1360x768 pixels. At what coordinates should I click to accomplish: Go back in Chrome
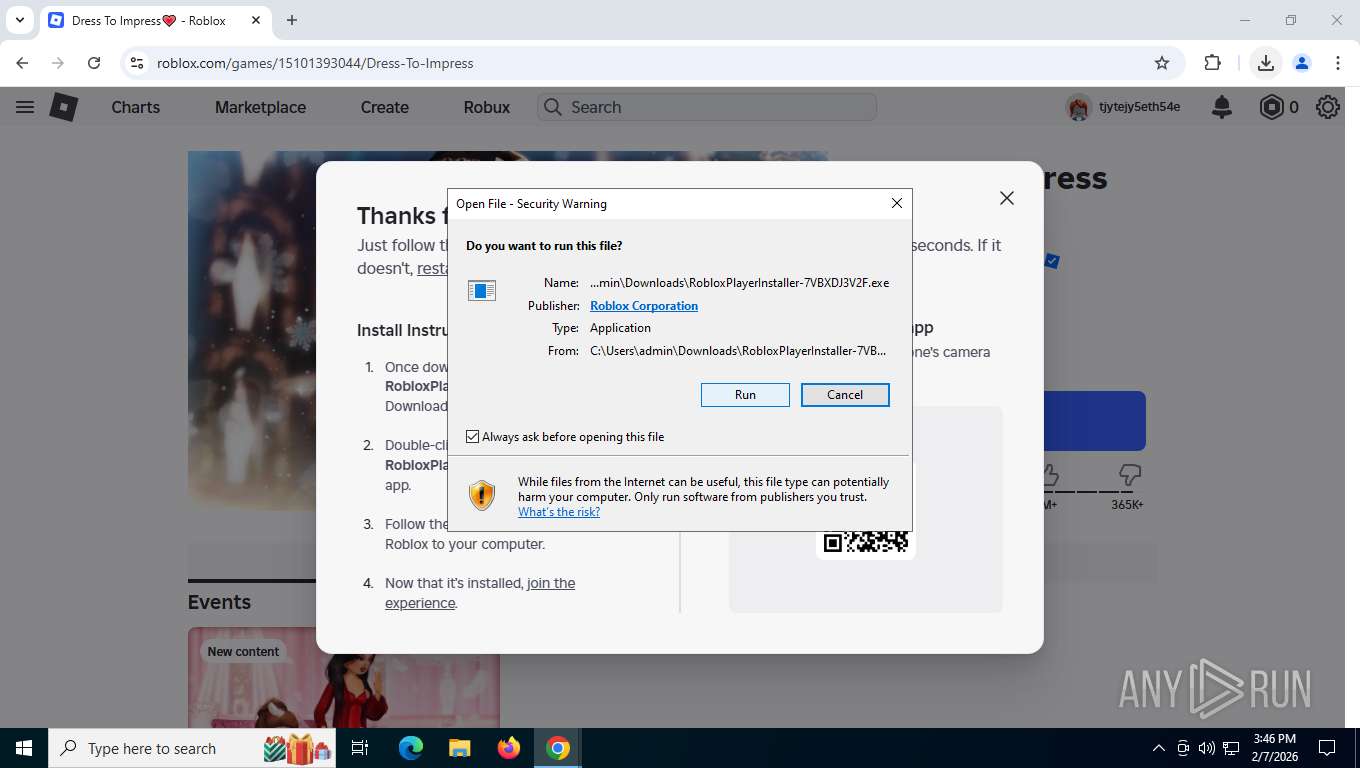(x=22, y=63)
